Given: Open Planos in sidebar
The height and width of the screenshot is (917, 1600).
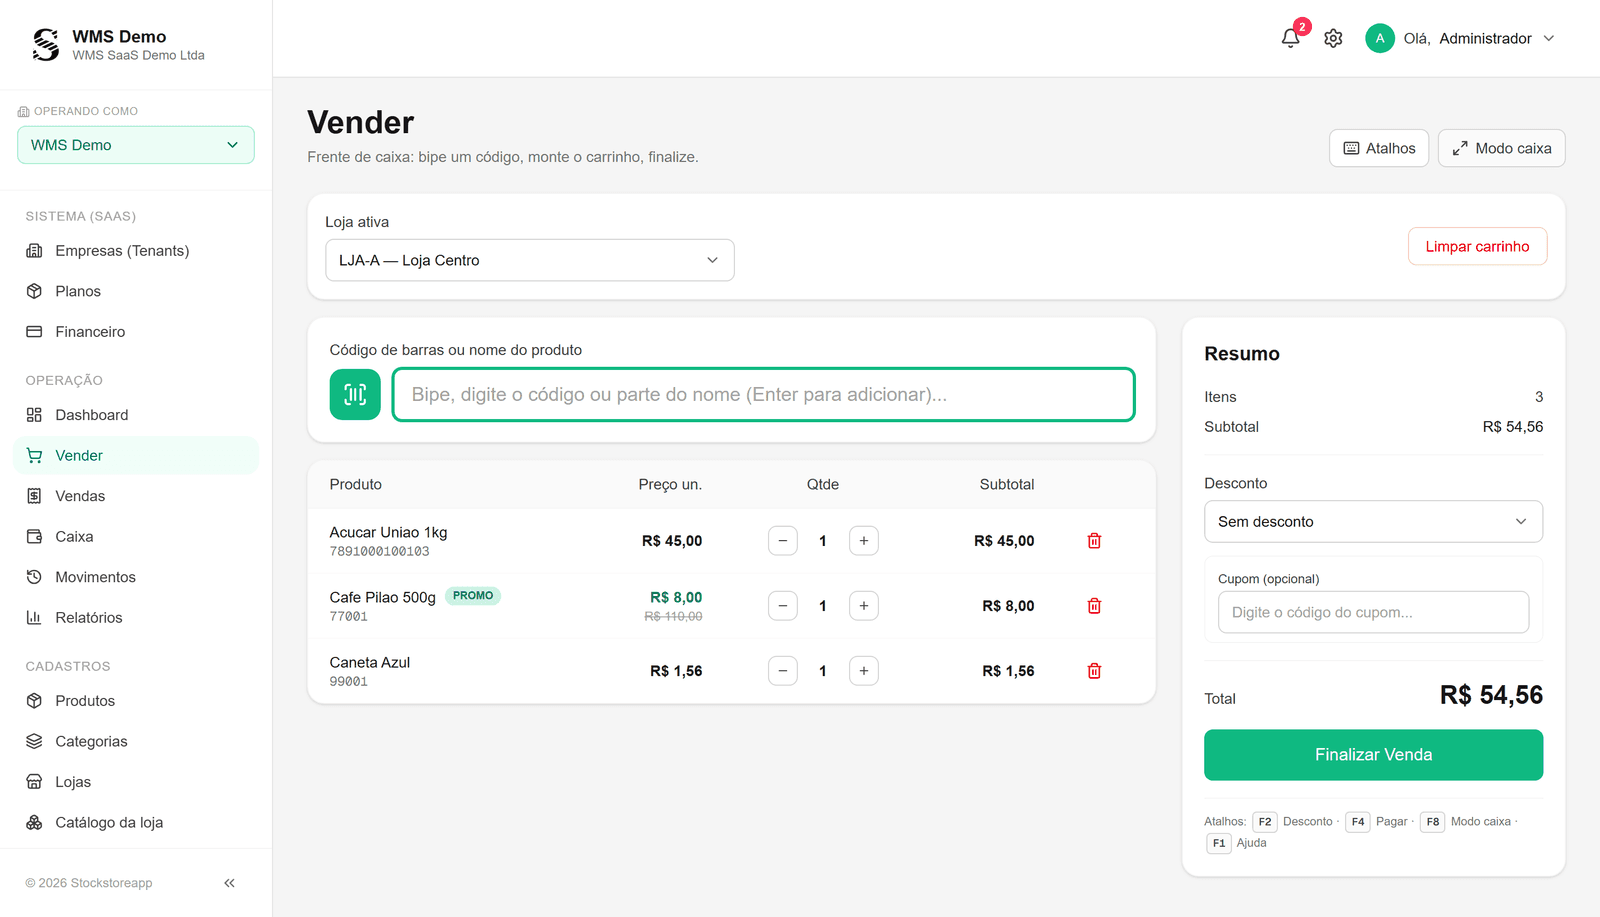Looking at the screenshot, I should [x=136, y=291].
